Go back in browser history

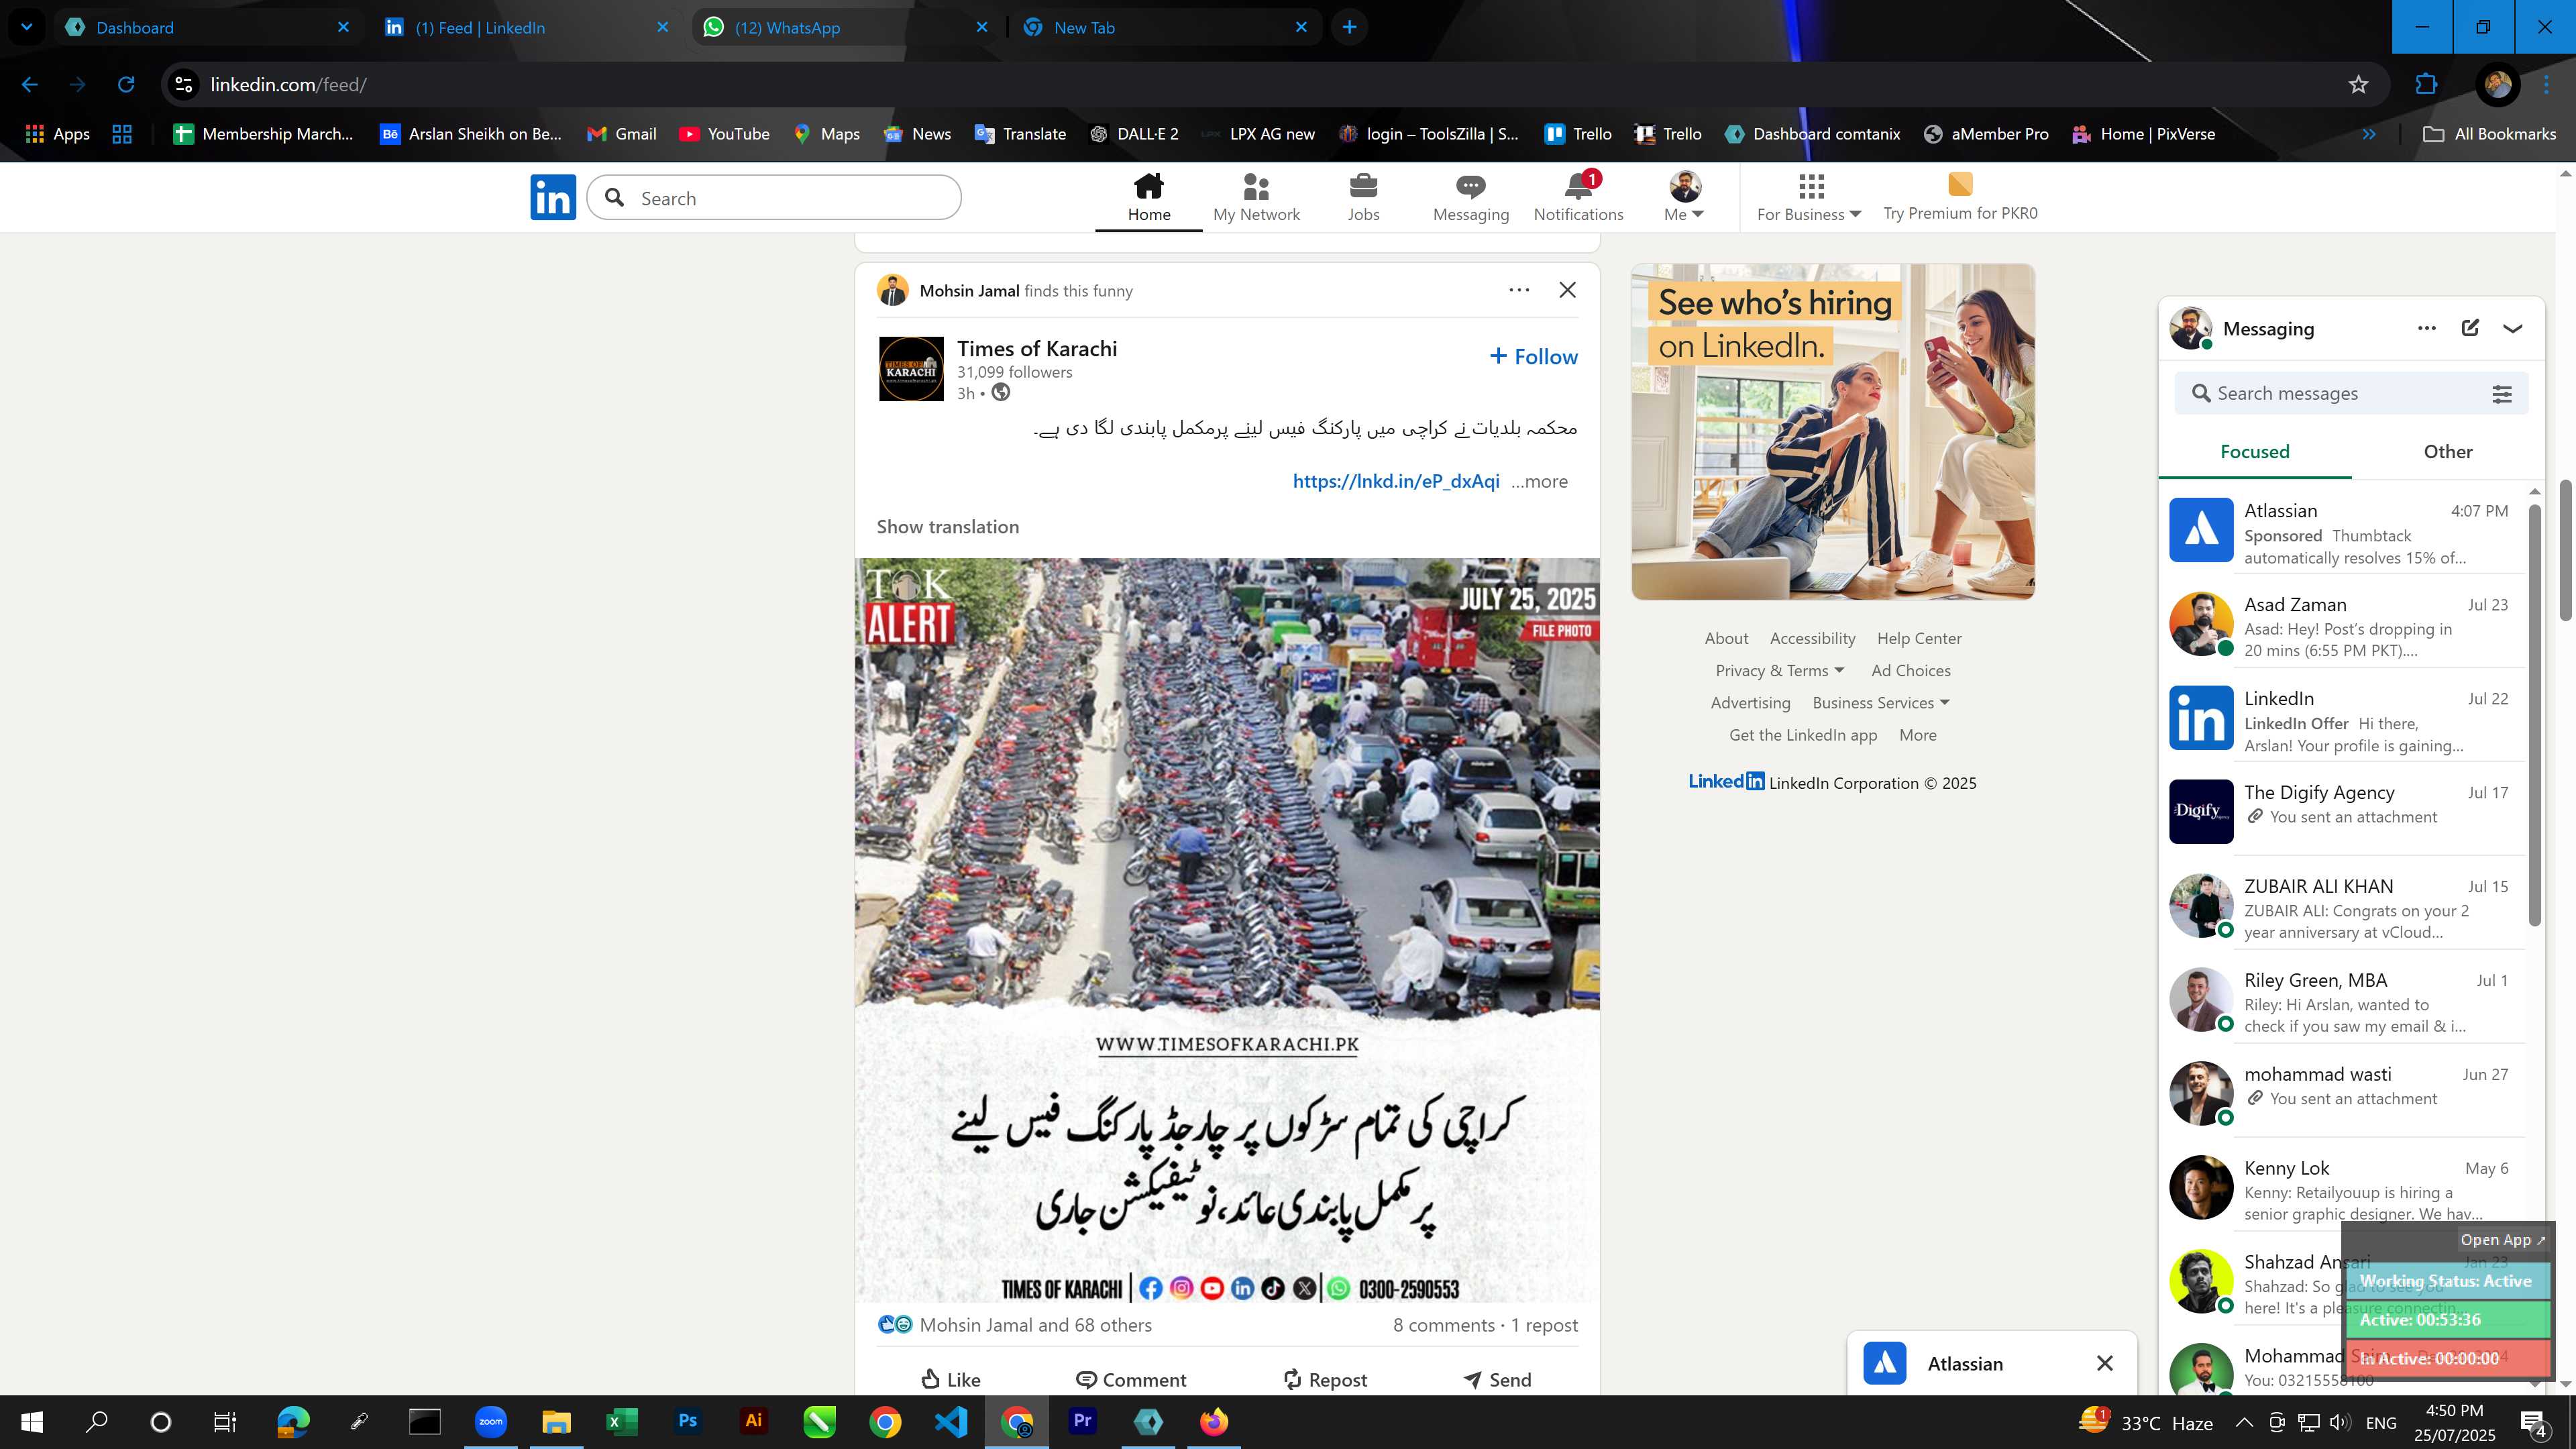pos(29,85)
